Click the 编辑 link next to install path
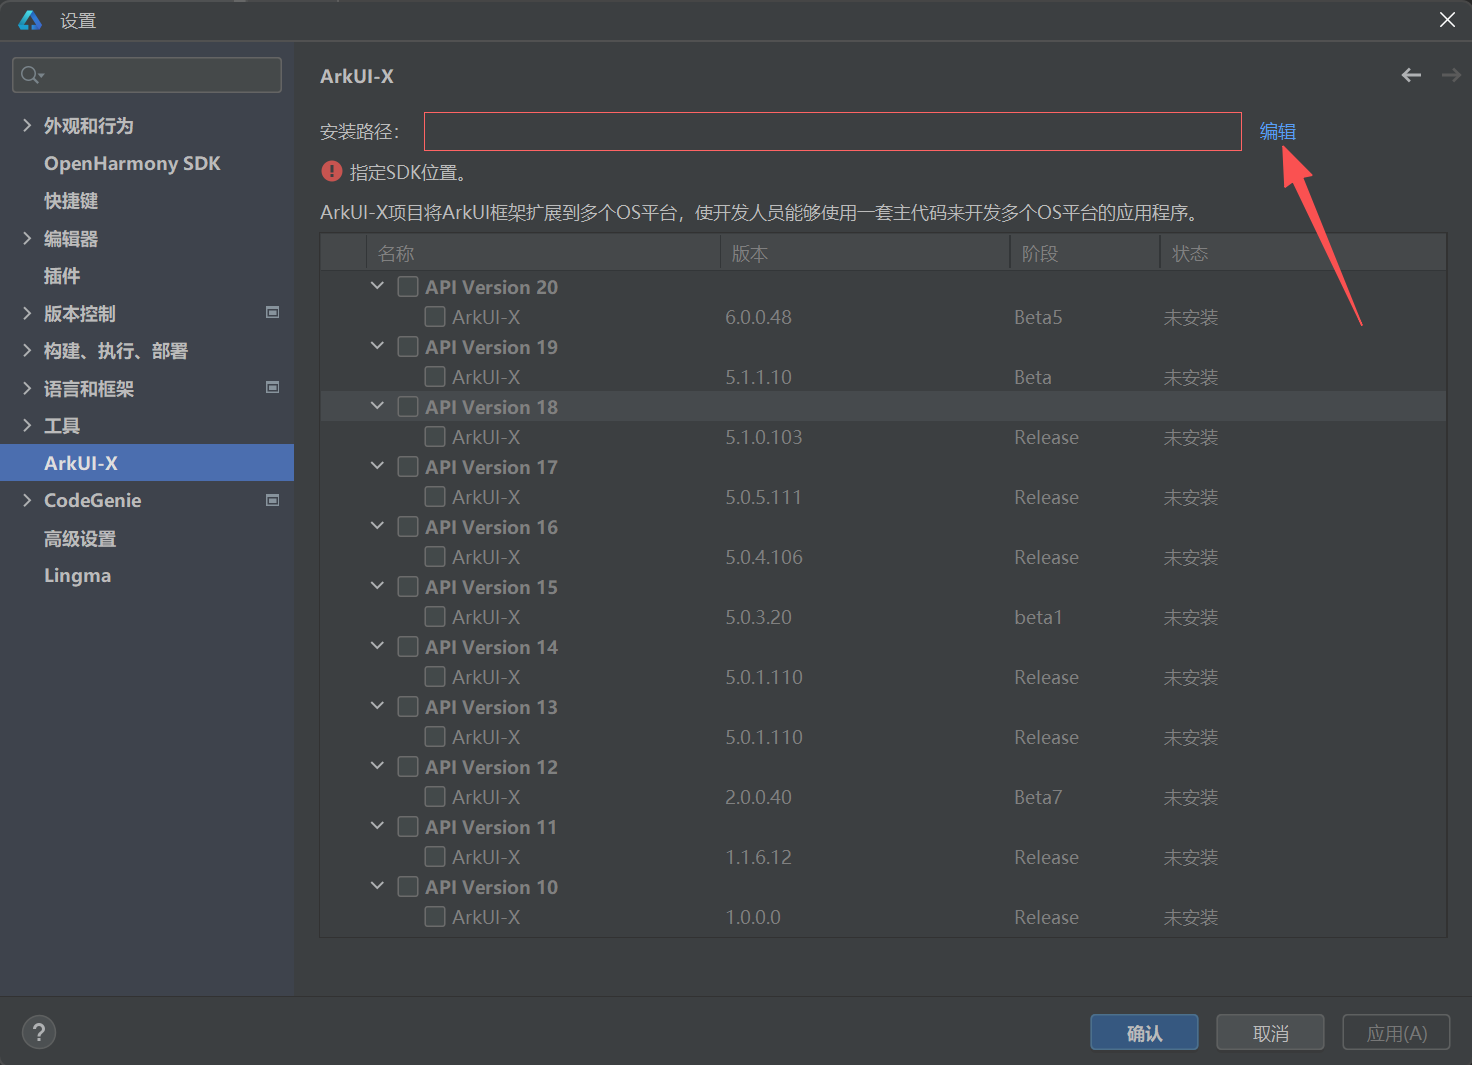 pos(1277,131)
